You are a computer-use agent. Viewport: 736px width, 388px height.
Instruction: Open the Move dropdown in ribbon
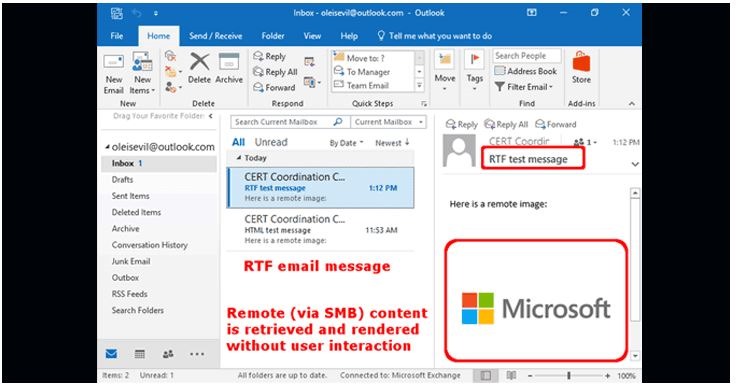[445, 72]
